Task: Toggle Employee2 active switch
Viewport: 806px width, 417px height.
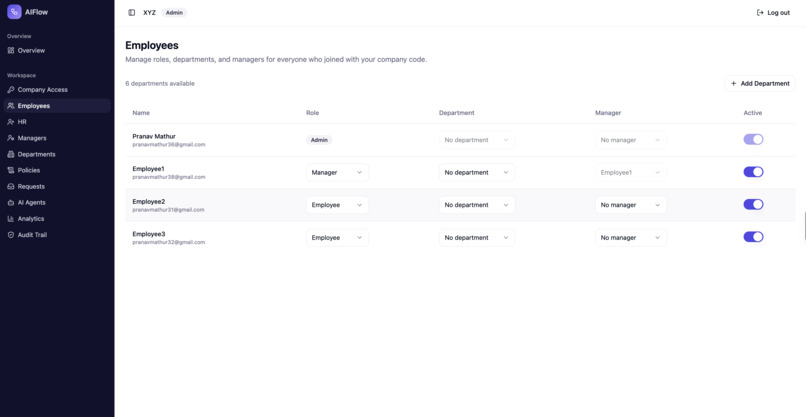Action: [754, 204]
